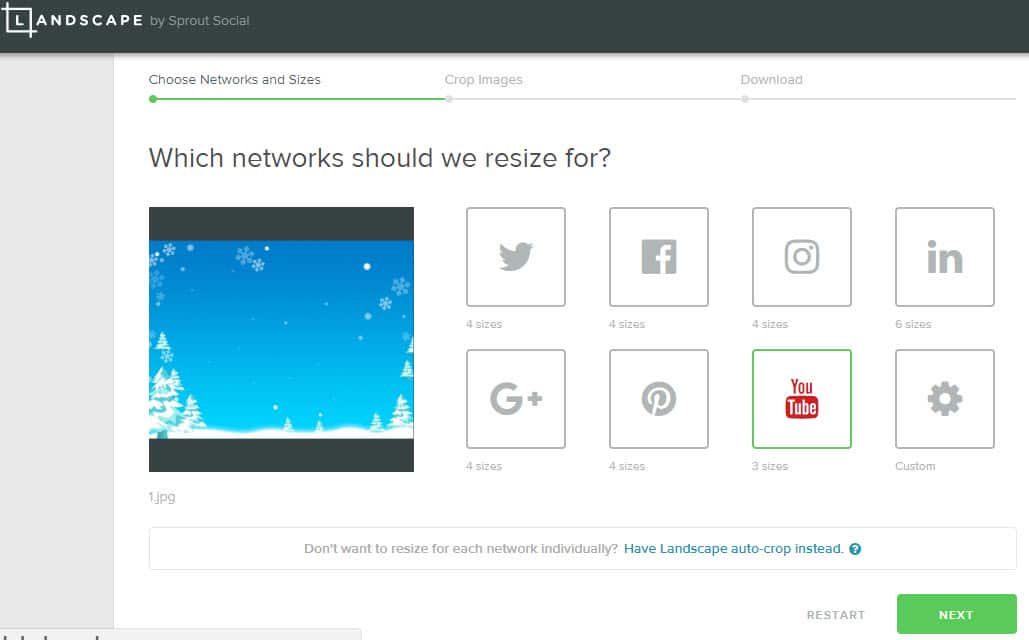The width and height of the screenshot is (1029, 640).
Task: Select the LinkedIn network tile
Action: (945, 257)
